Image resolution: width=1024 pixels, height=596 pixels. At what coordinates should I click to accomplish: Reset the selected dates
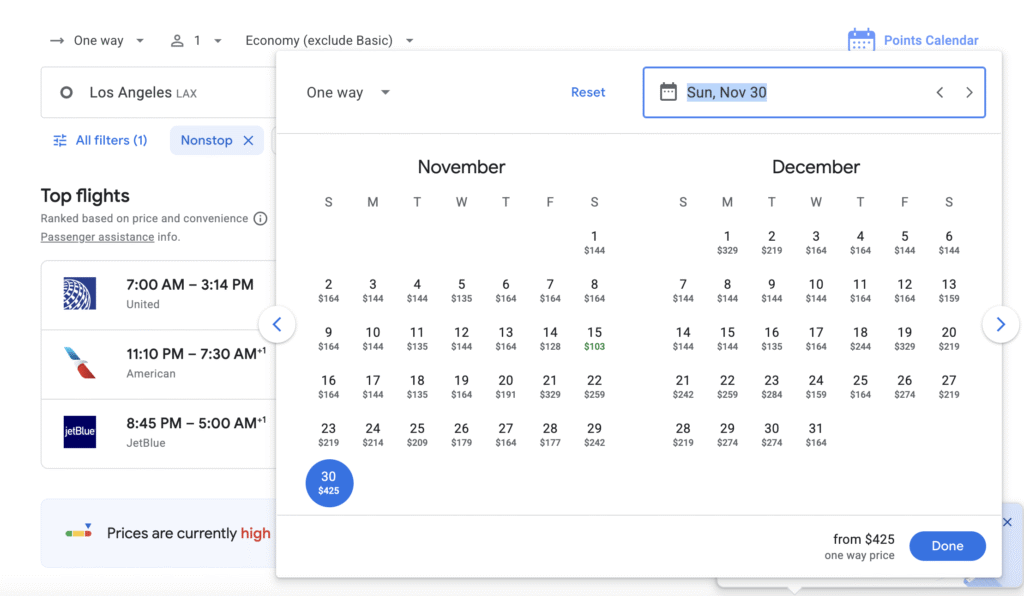pos(588,92)
